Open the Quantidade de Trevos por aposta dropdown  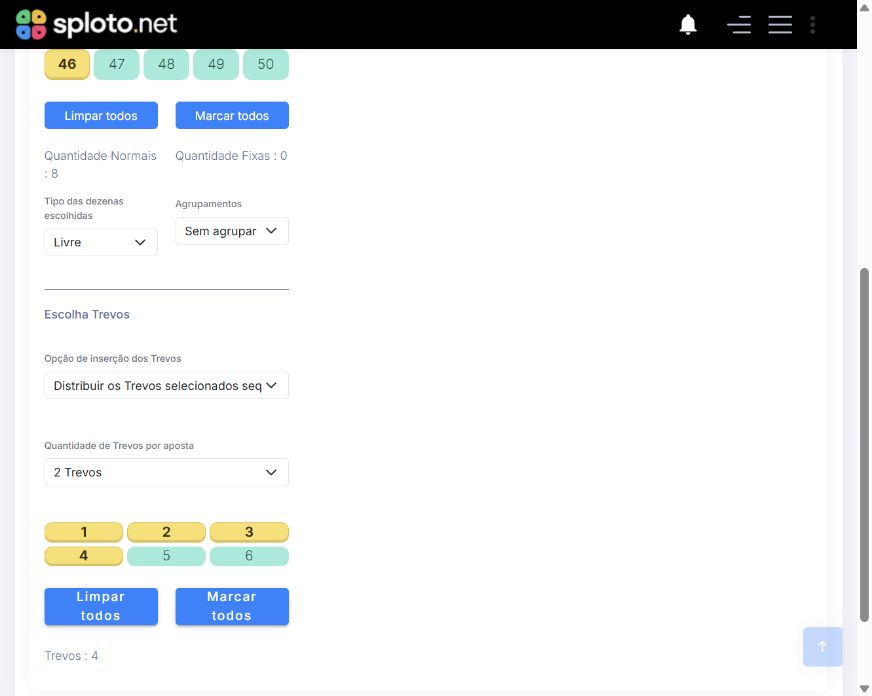pos(166,473)
